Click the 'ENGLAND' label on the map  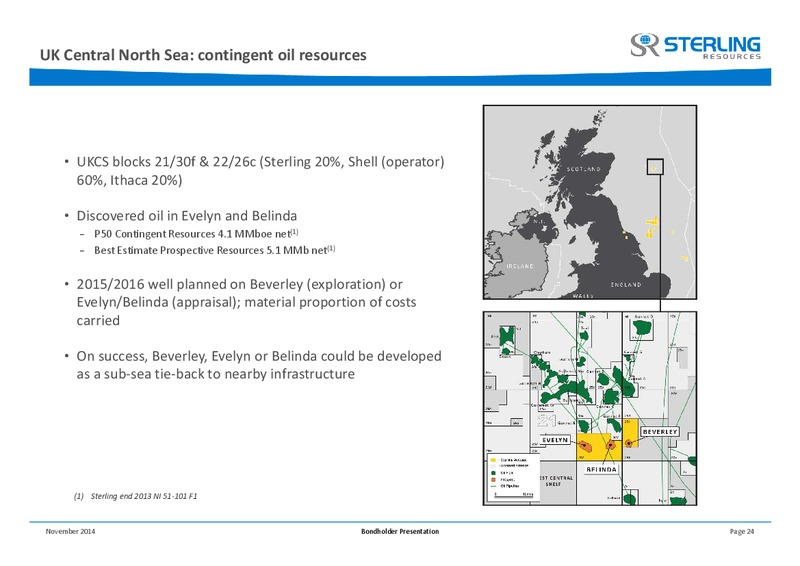626,284
